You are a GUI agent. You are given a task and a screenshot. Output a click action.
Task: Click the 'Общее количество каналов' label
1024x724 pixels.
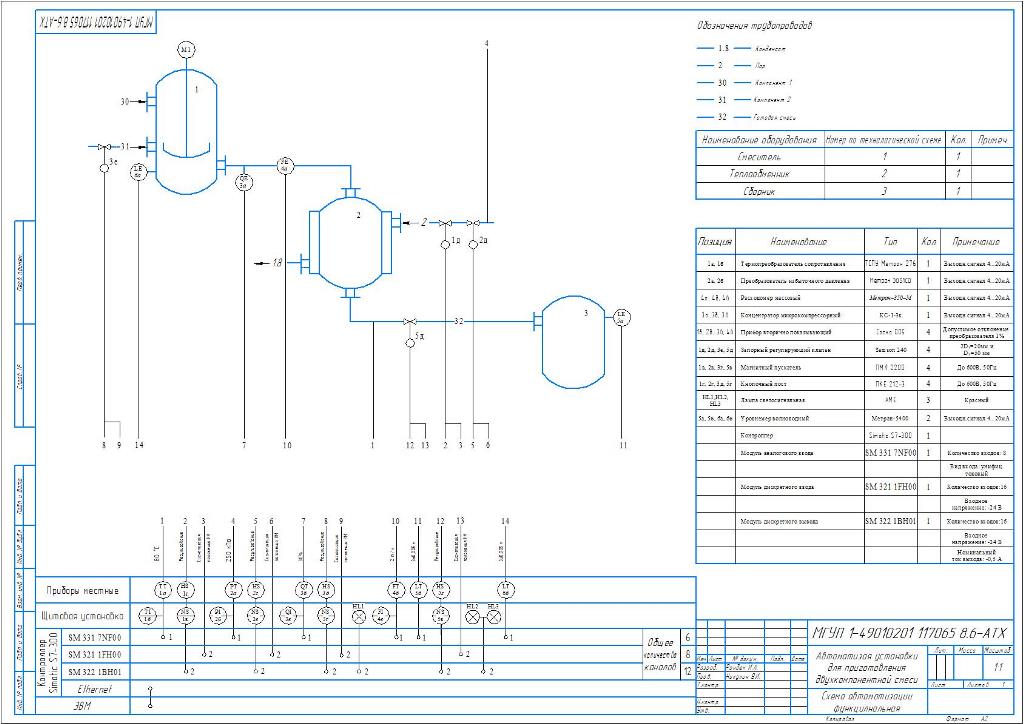tap(658, 655)
